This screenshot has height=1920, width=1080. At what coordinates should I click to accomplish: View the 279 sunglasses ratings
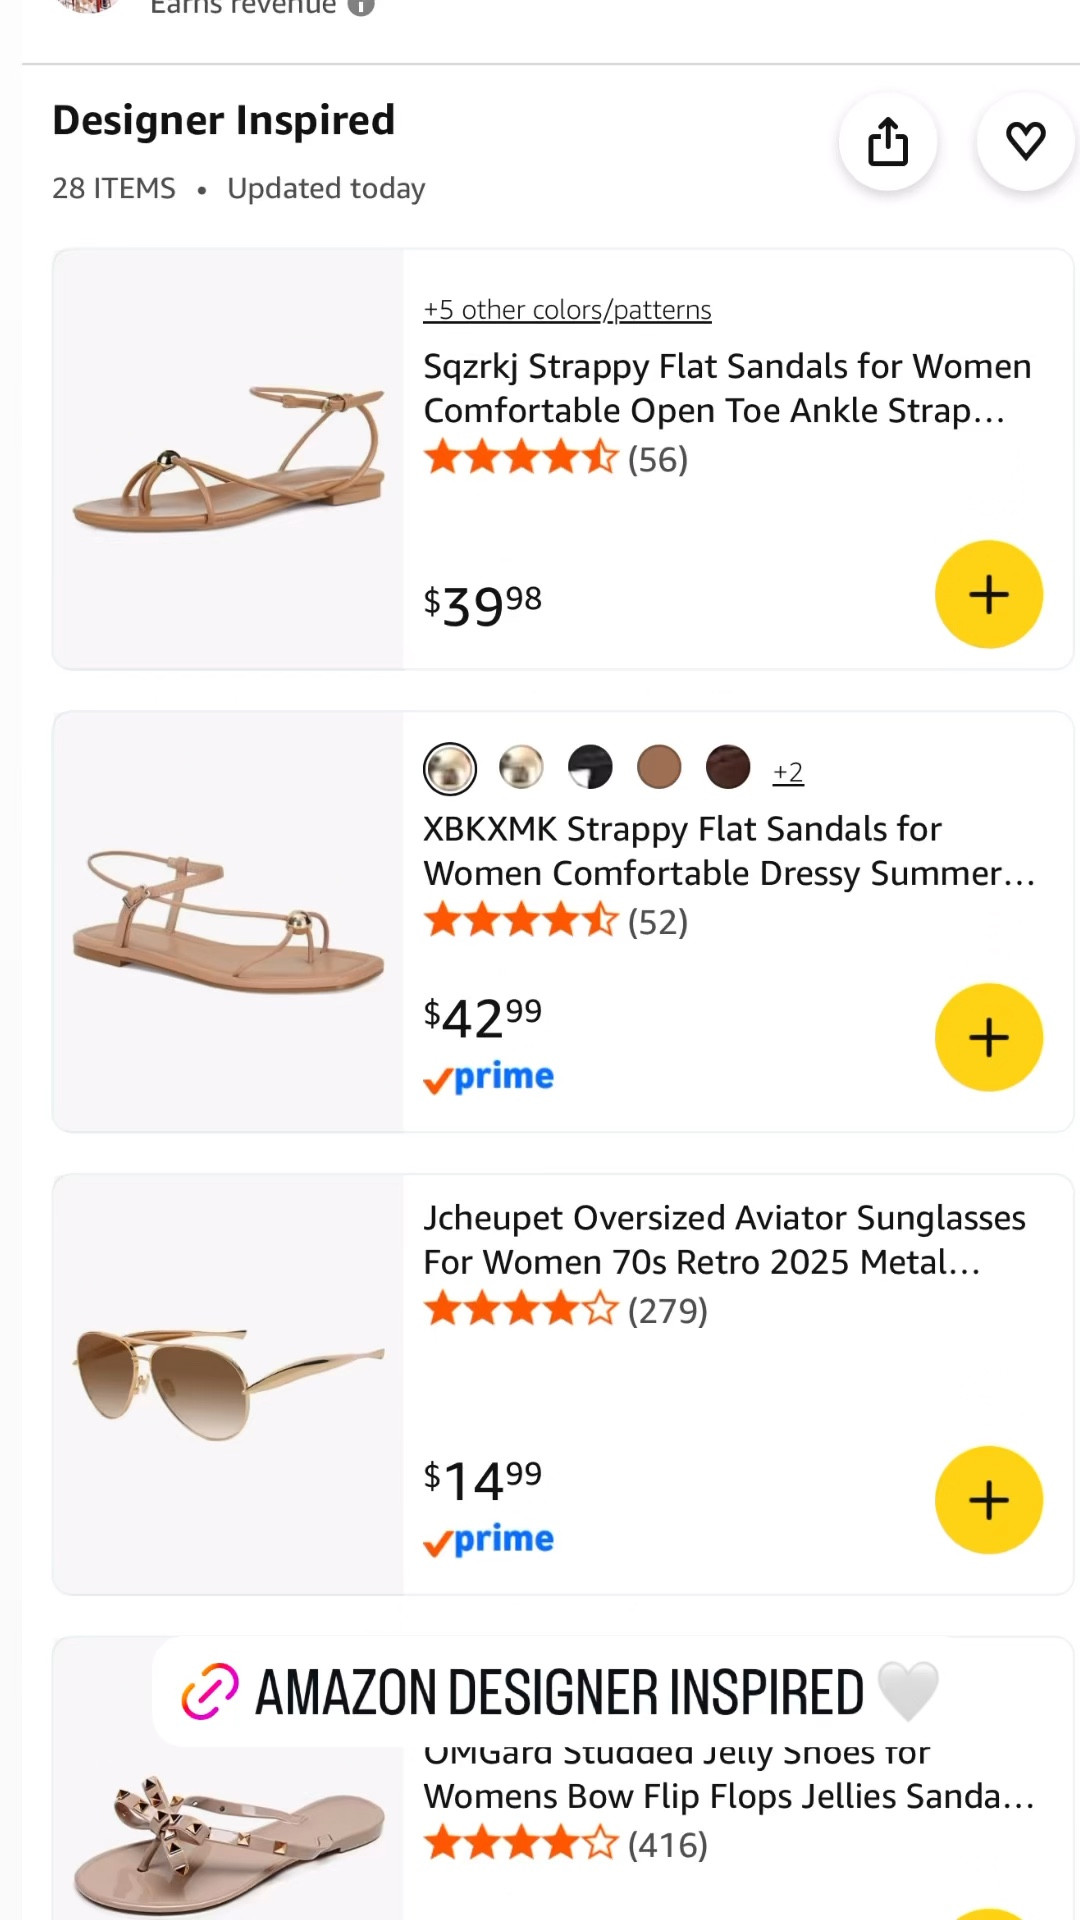click(x=668, y=1310)
